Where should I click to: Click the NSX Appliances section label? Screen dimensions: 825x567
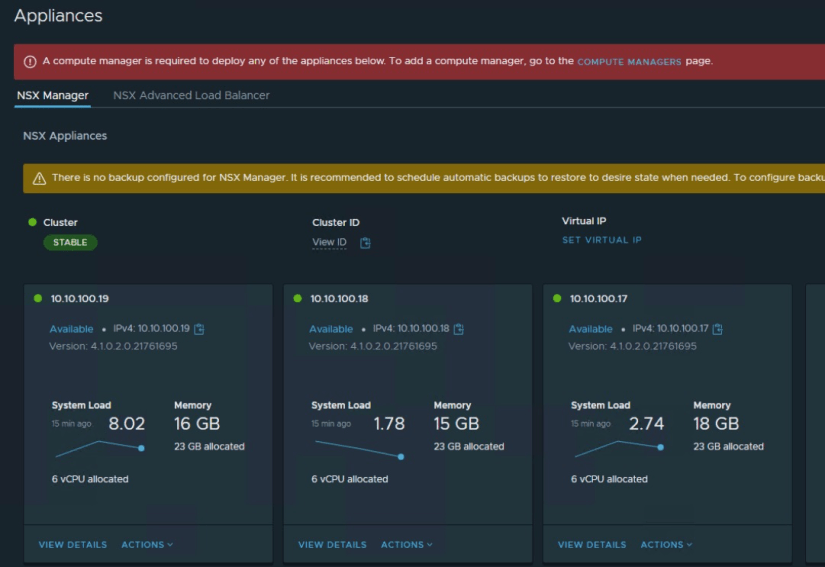(65, 136)
